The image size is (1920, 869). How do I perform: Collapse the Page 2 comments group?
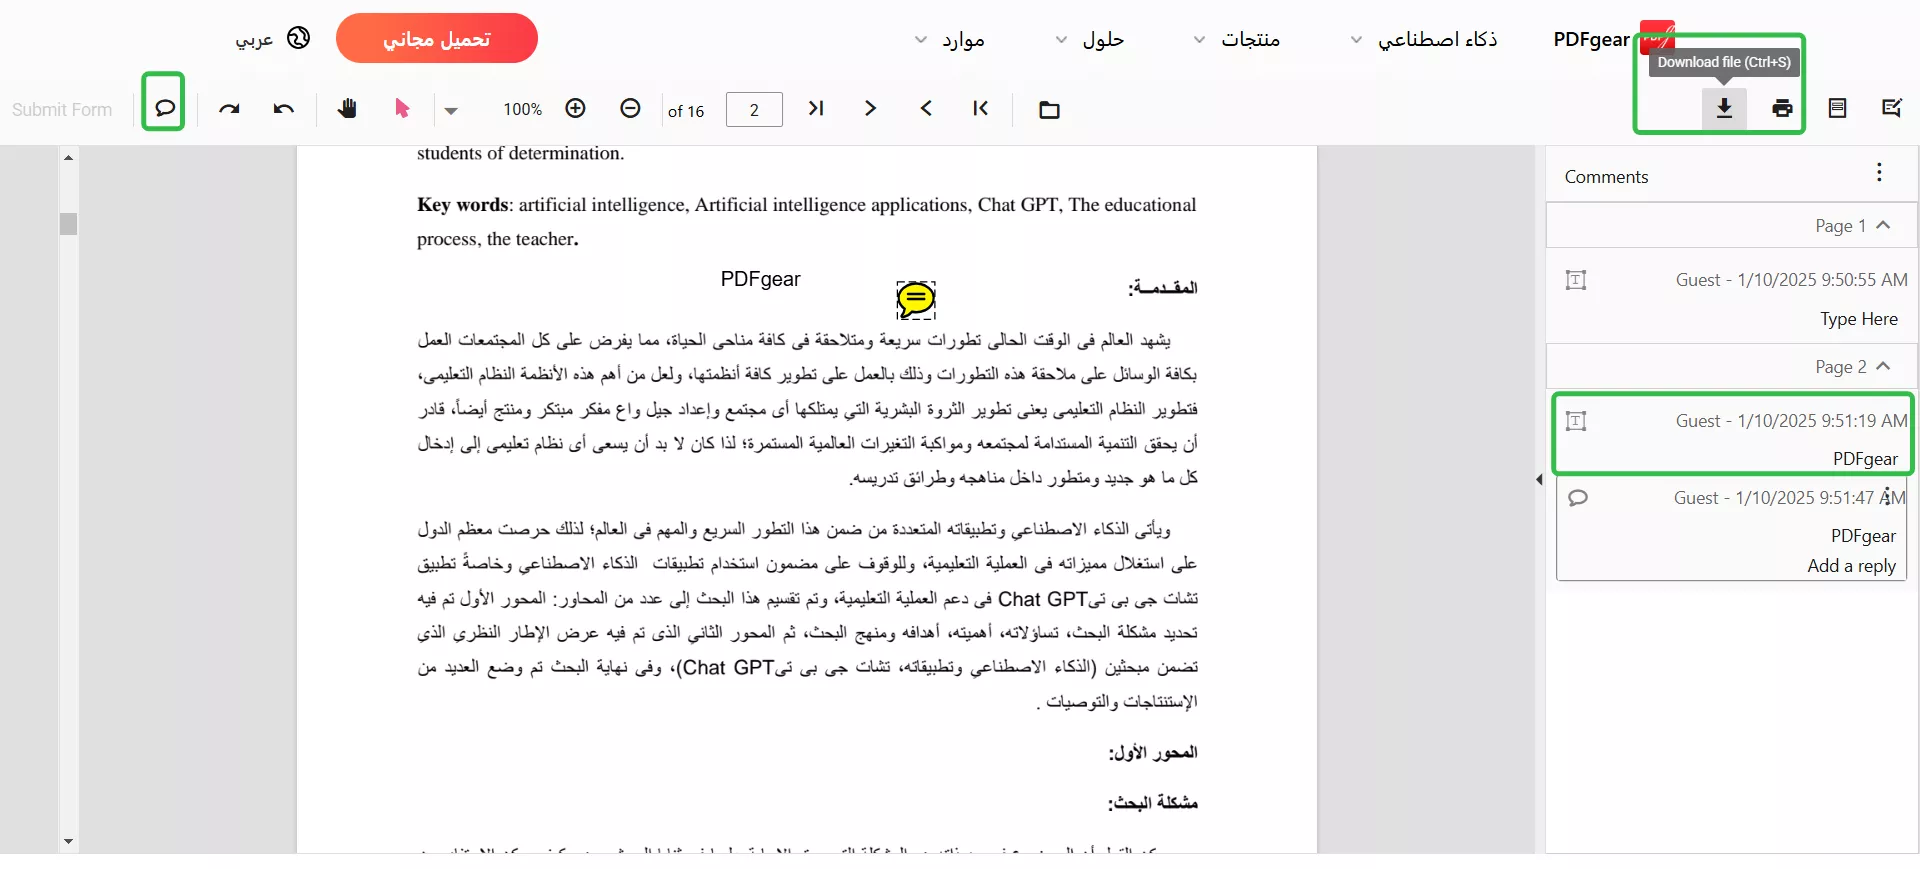click(x=1883, y=366)
